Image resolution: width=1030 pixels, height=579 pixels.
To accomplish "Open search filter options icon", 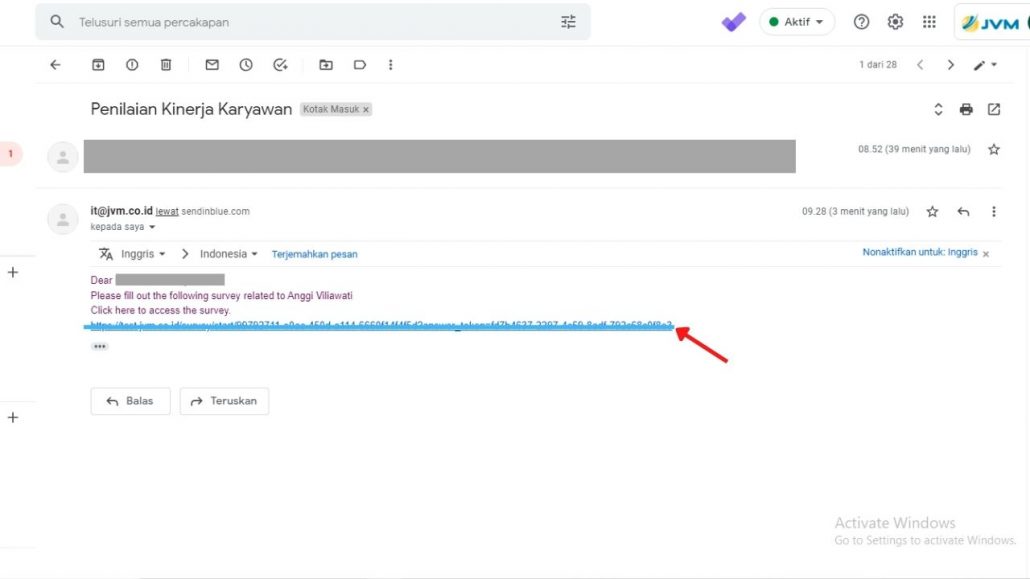I will tap(568, 22).
